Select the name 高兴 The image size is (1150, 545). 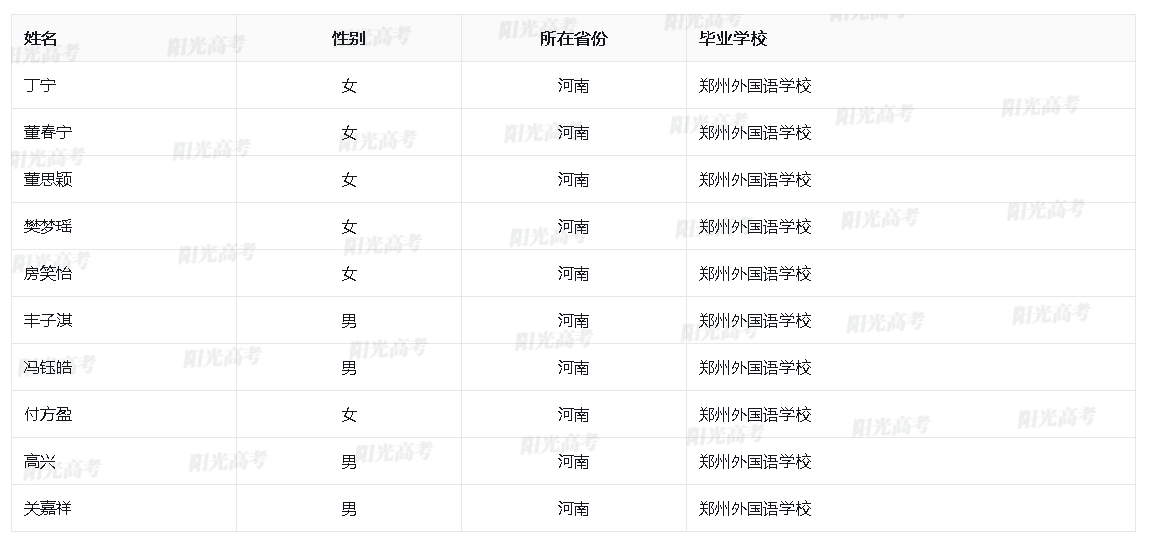tap(40, 462)
